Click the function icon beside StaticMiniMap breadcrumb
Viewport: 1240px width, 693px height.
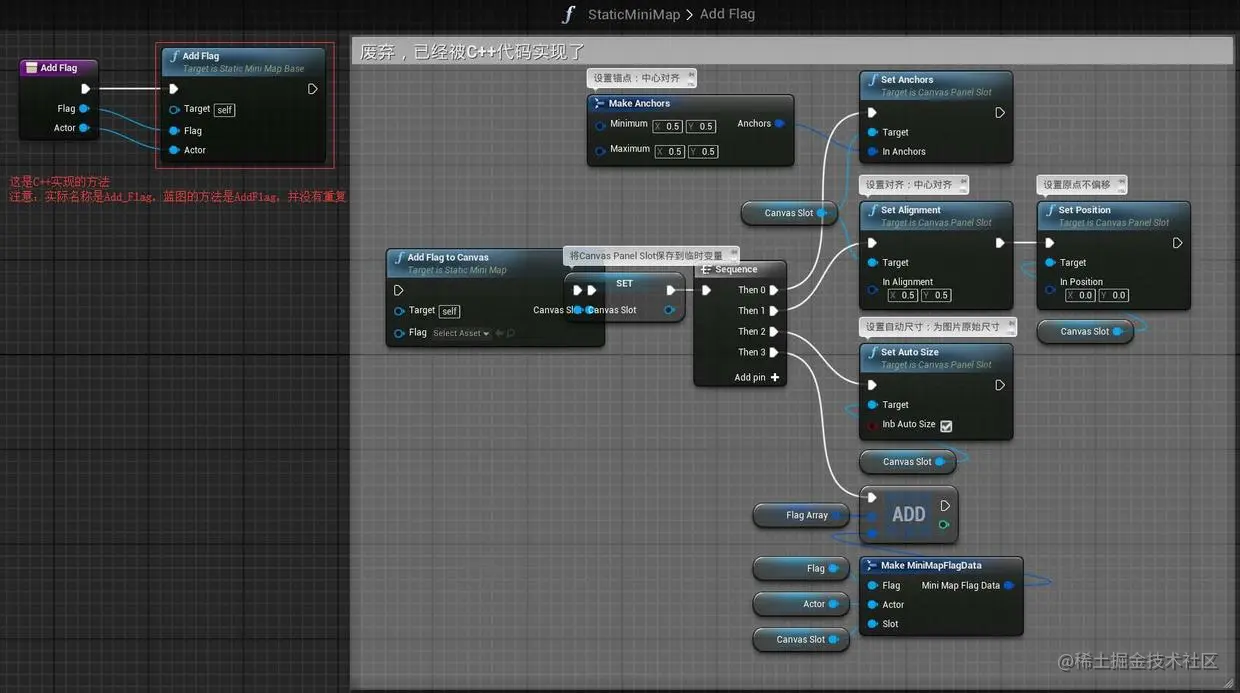click(x=569, y=14)
